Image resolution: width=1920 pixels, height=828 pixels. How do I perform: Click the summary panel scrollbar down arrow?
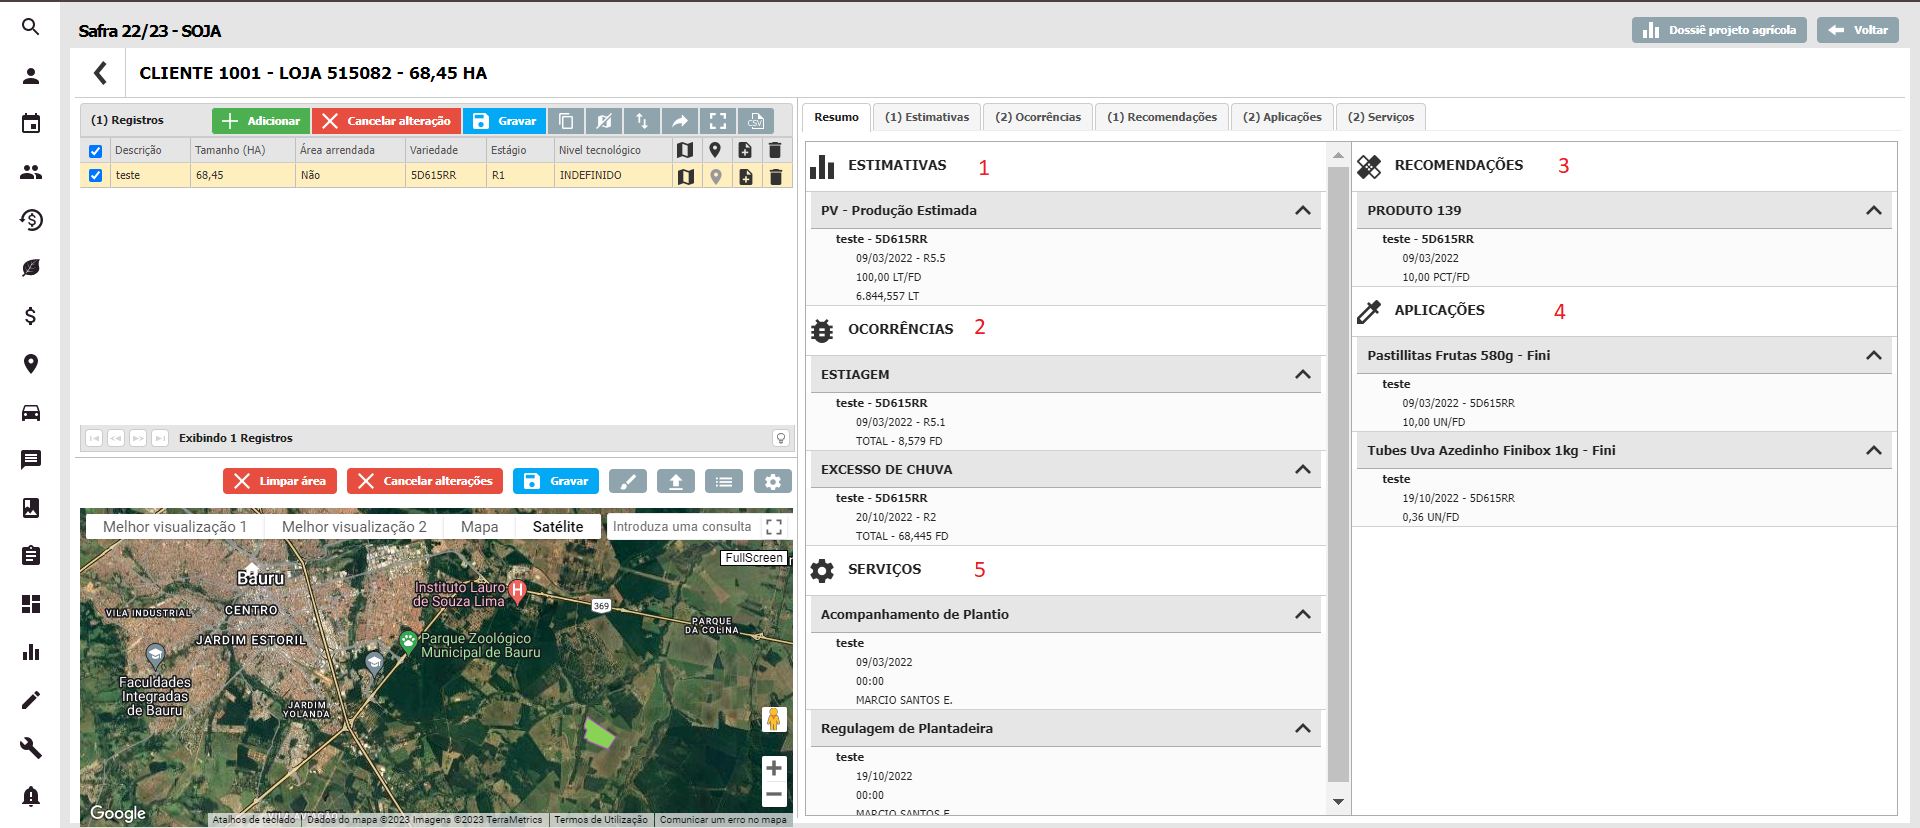(1338, 801)
